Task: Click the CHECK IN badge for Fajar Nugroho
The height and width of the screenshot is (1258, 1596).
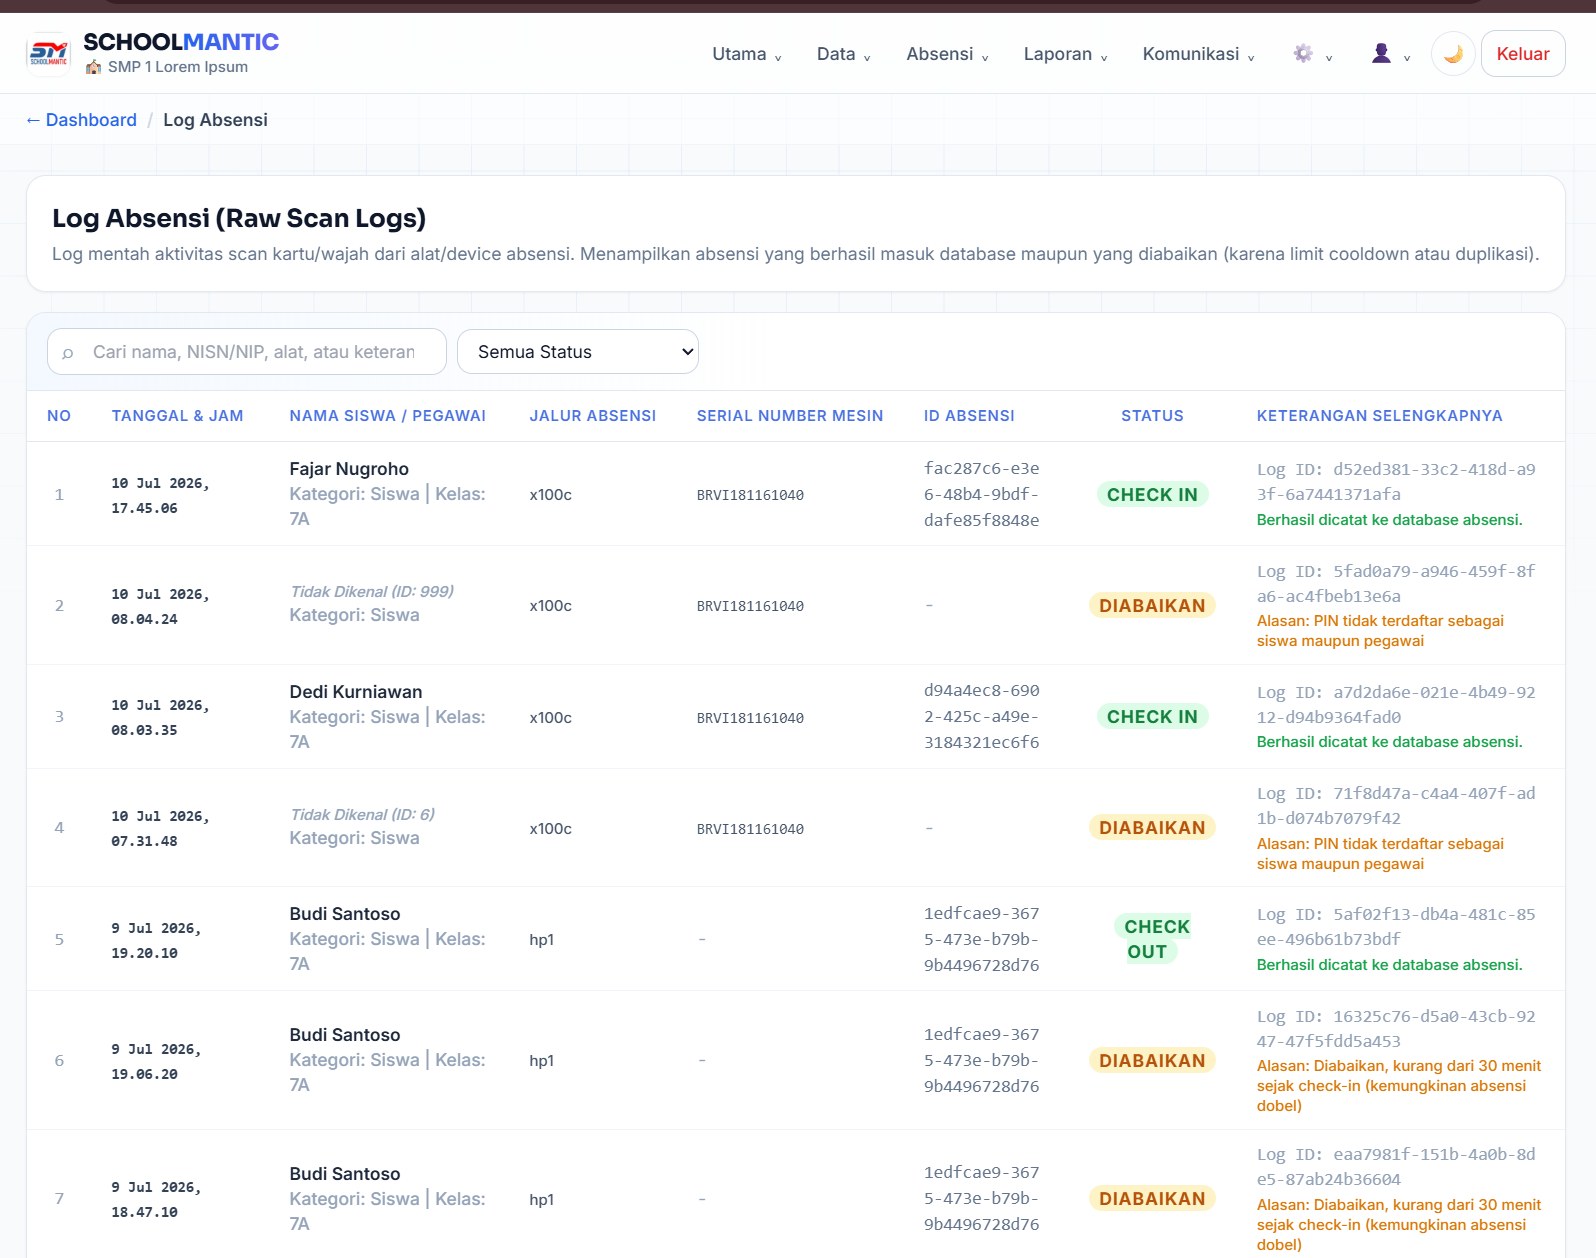Action: 1152,495
